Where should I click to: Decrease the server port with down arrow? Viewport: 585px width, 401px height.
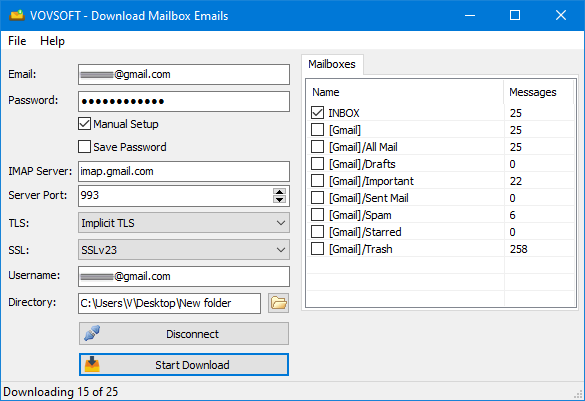click(279, 199)
